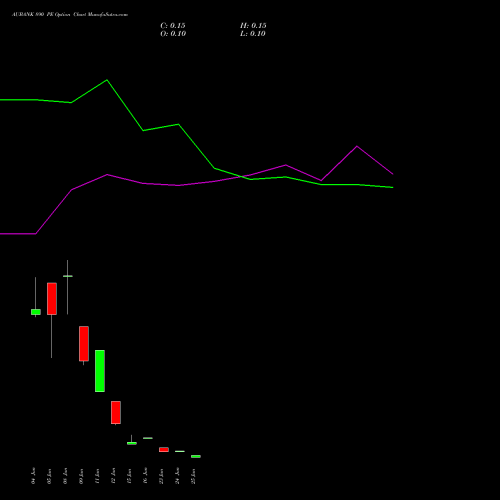
Task: Click the 15 Jun date label
Action: (129, 476)
